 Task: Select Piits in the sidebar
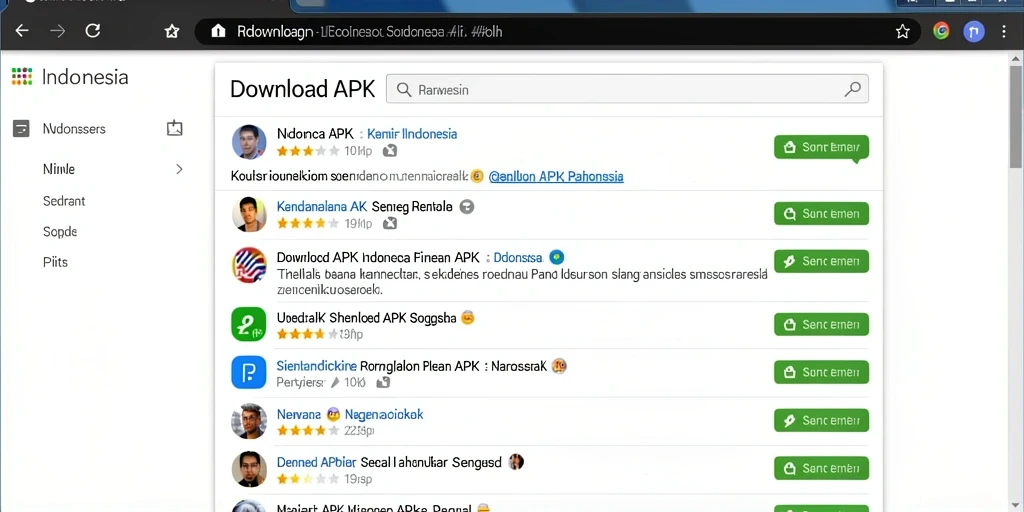point(56,262)
